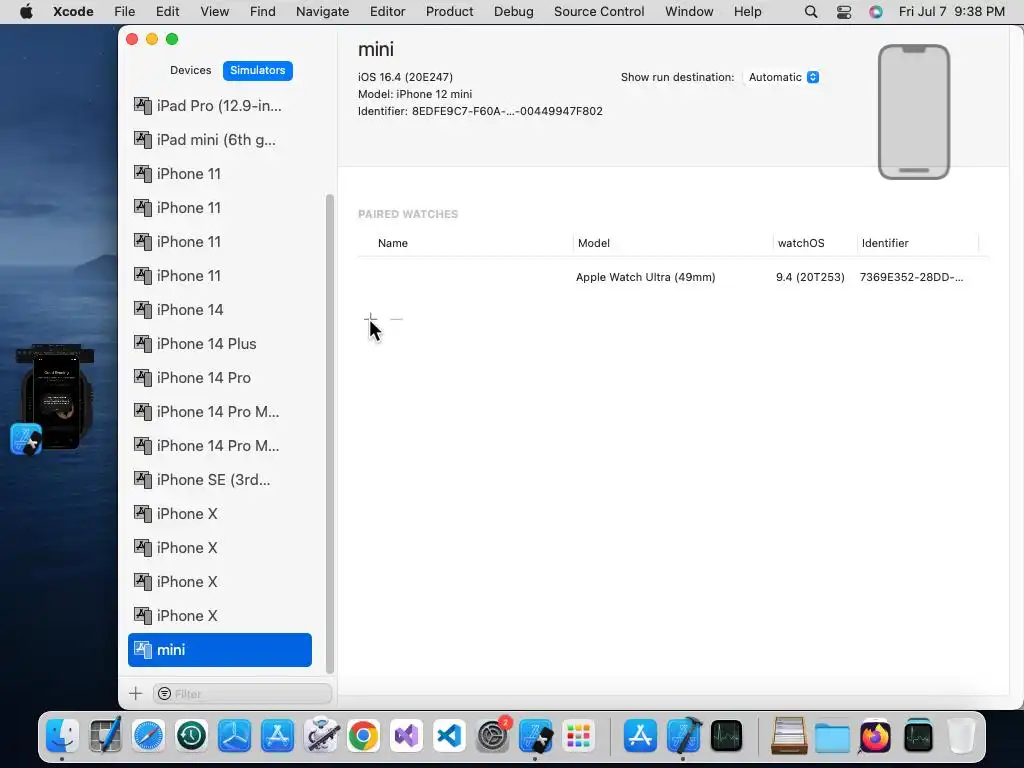Open the Xcode menu
Viewport: 1024px width, 768px height.
coord(73,12)
